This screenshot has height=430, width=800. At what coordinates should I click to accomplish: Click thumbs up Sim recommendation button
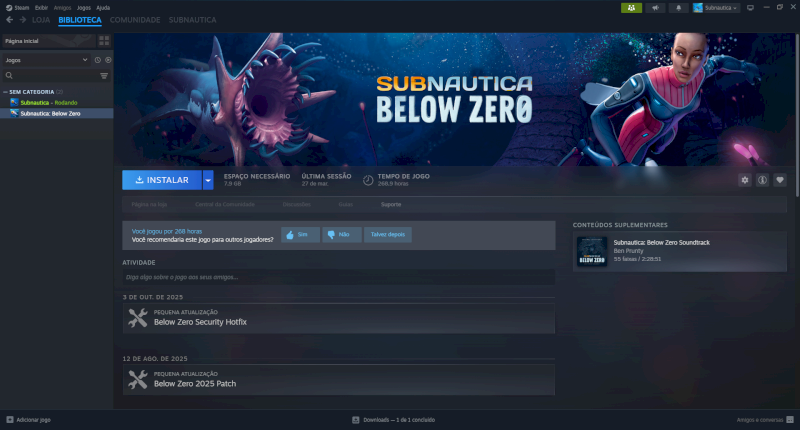click(x=300, y=235)
